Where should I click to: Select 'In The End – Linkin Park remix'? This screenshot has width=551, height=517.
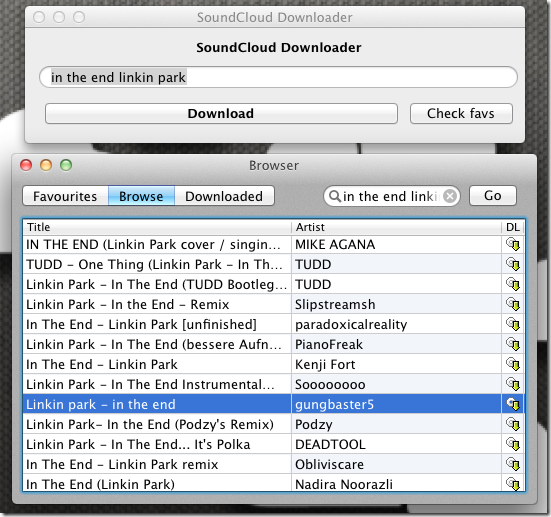point(122,465)
